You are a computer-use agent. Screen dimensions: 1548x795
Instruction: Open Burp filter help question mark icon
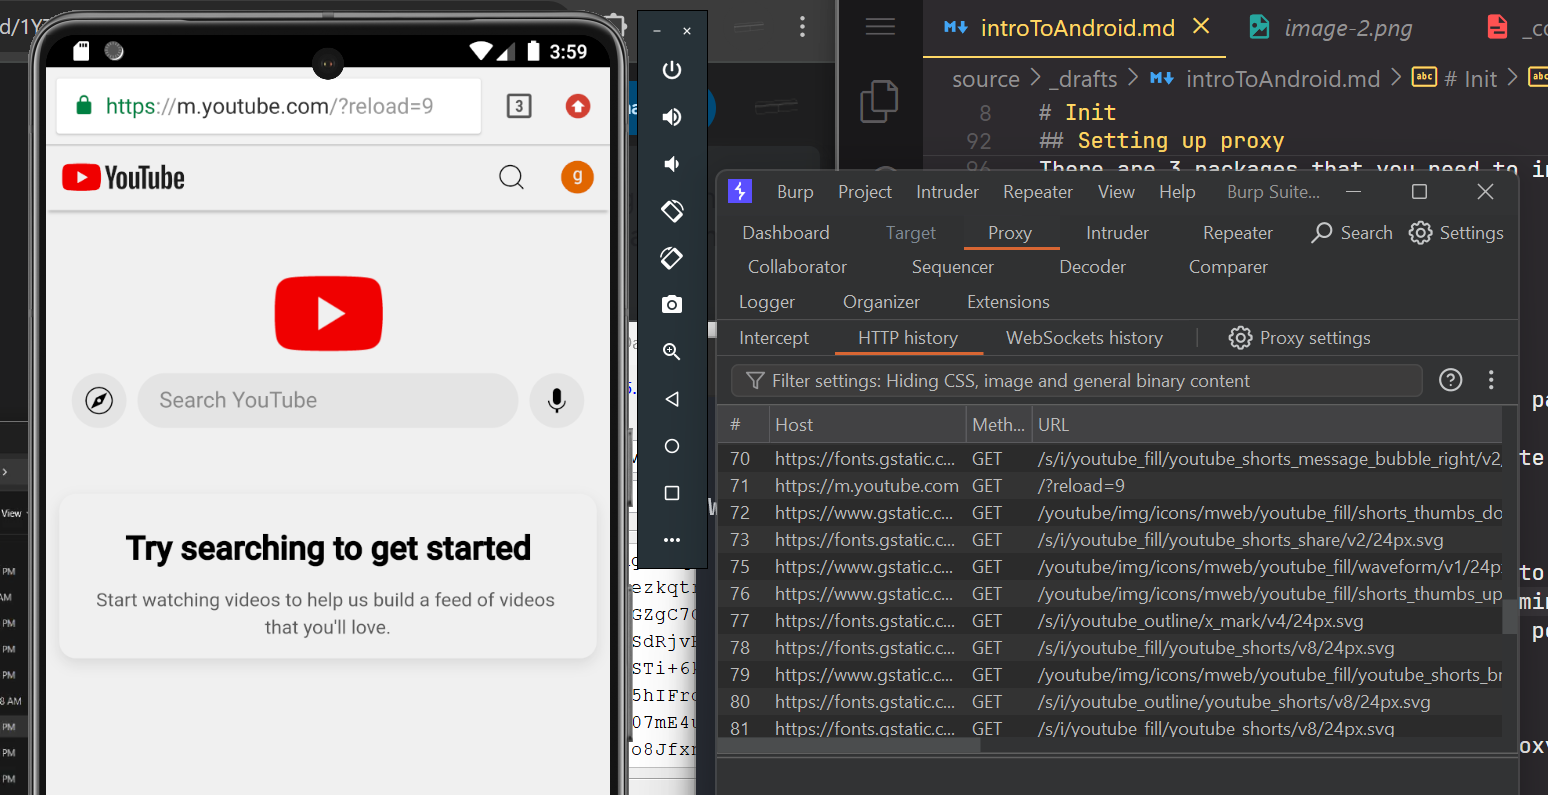click(1450, 380)
